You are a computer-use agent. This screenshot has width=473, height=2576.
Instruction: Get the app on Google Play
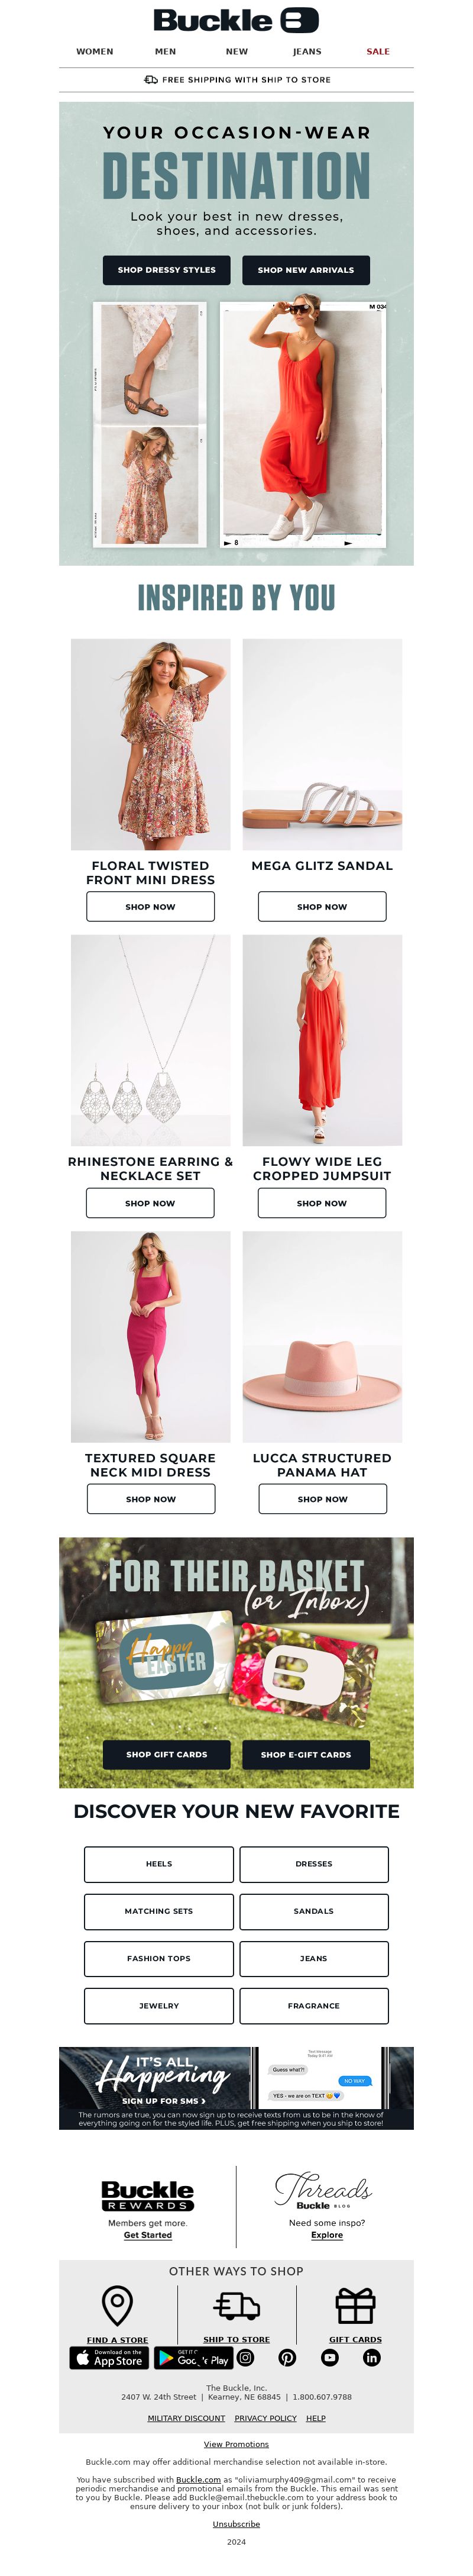[193, 2358]
